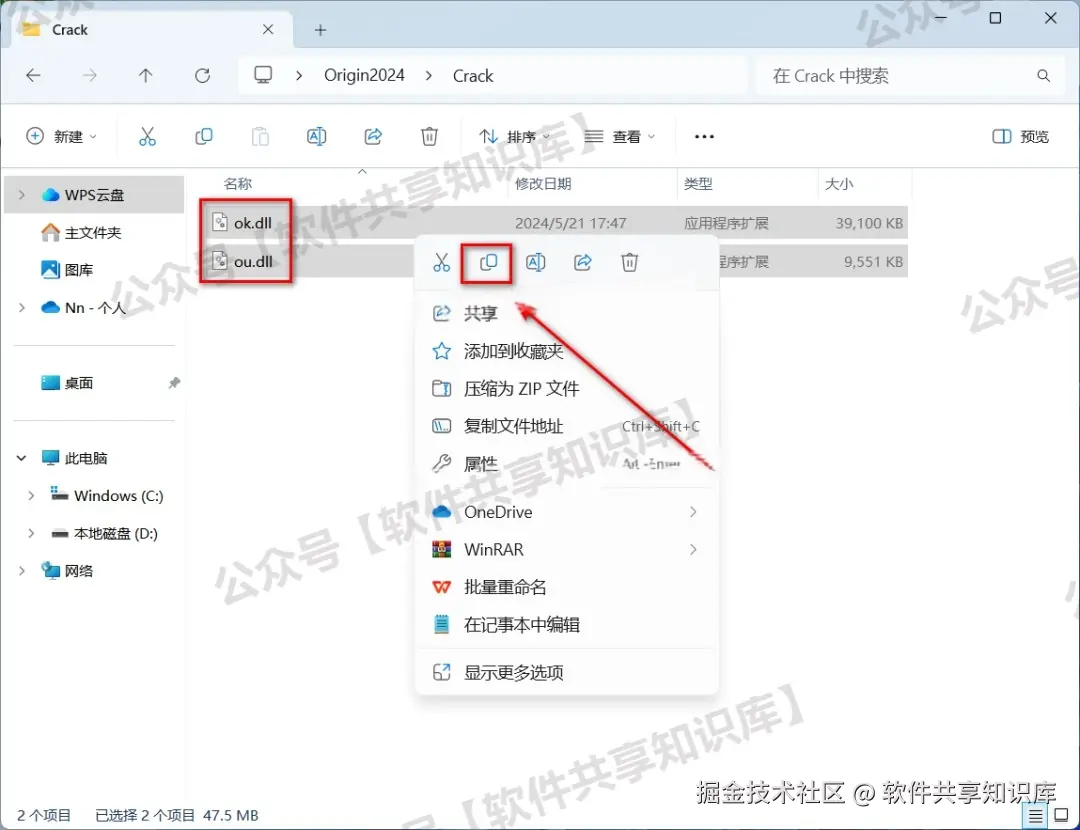Click the pin icon beside 桌面

(174, 383)
